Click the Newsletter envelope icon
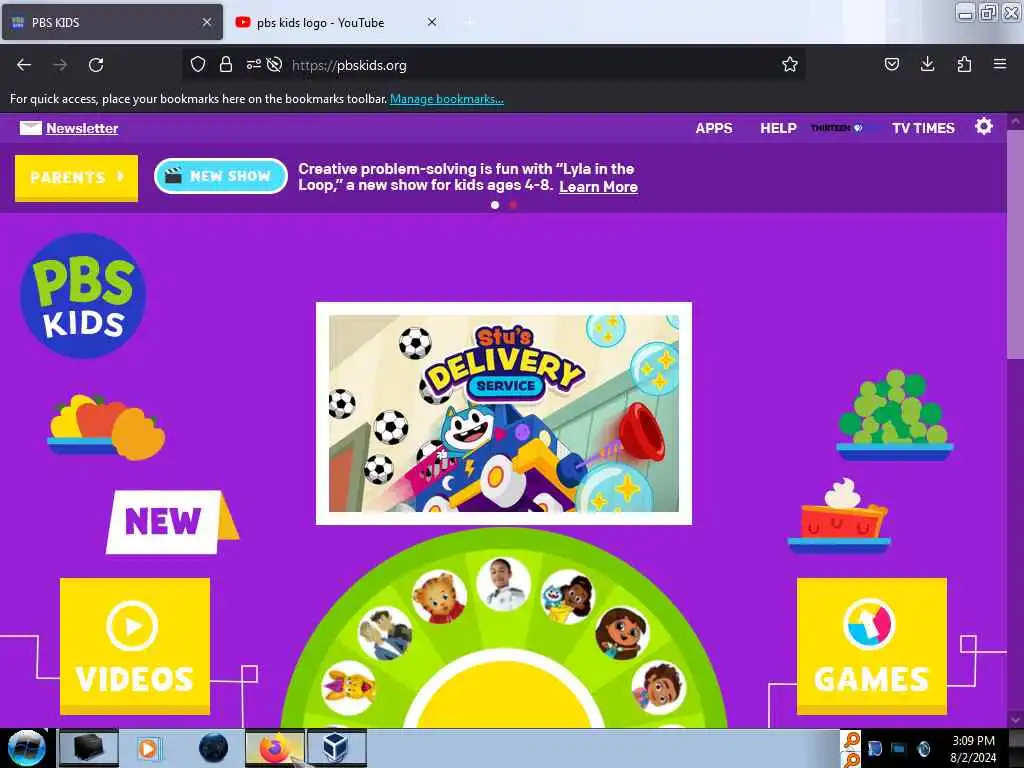The width and height of the screenshot is (1024, 768). pos(31,128)
